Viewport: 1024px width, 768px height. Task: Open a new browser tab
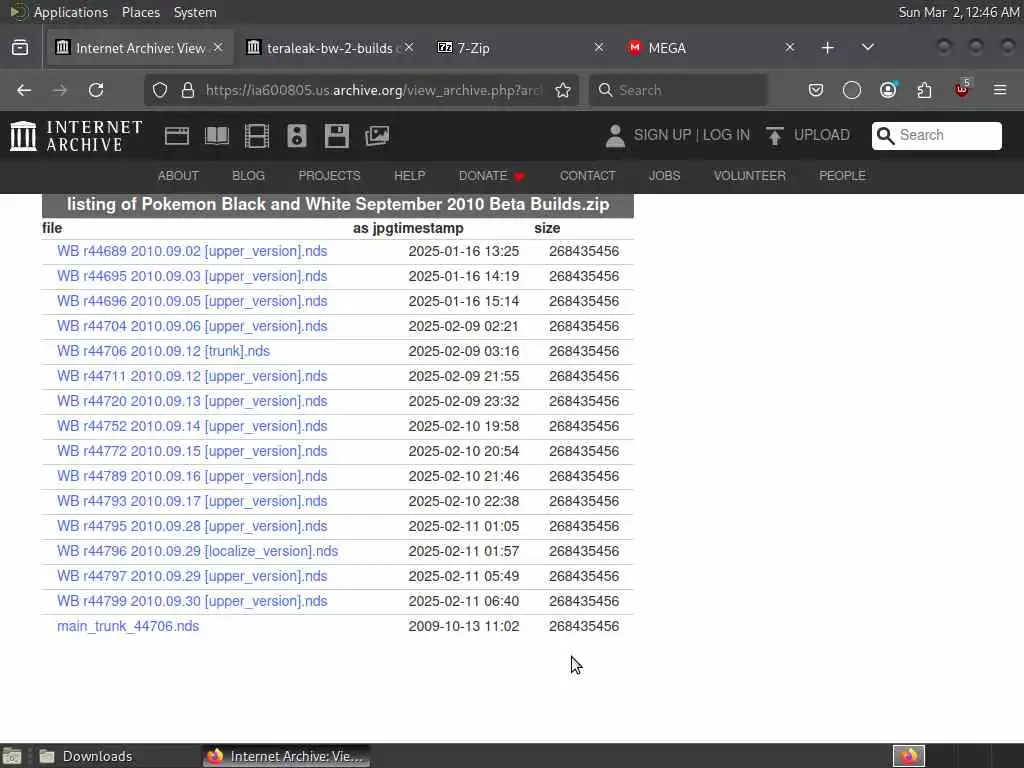click(827, 48)
